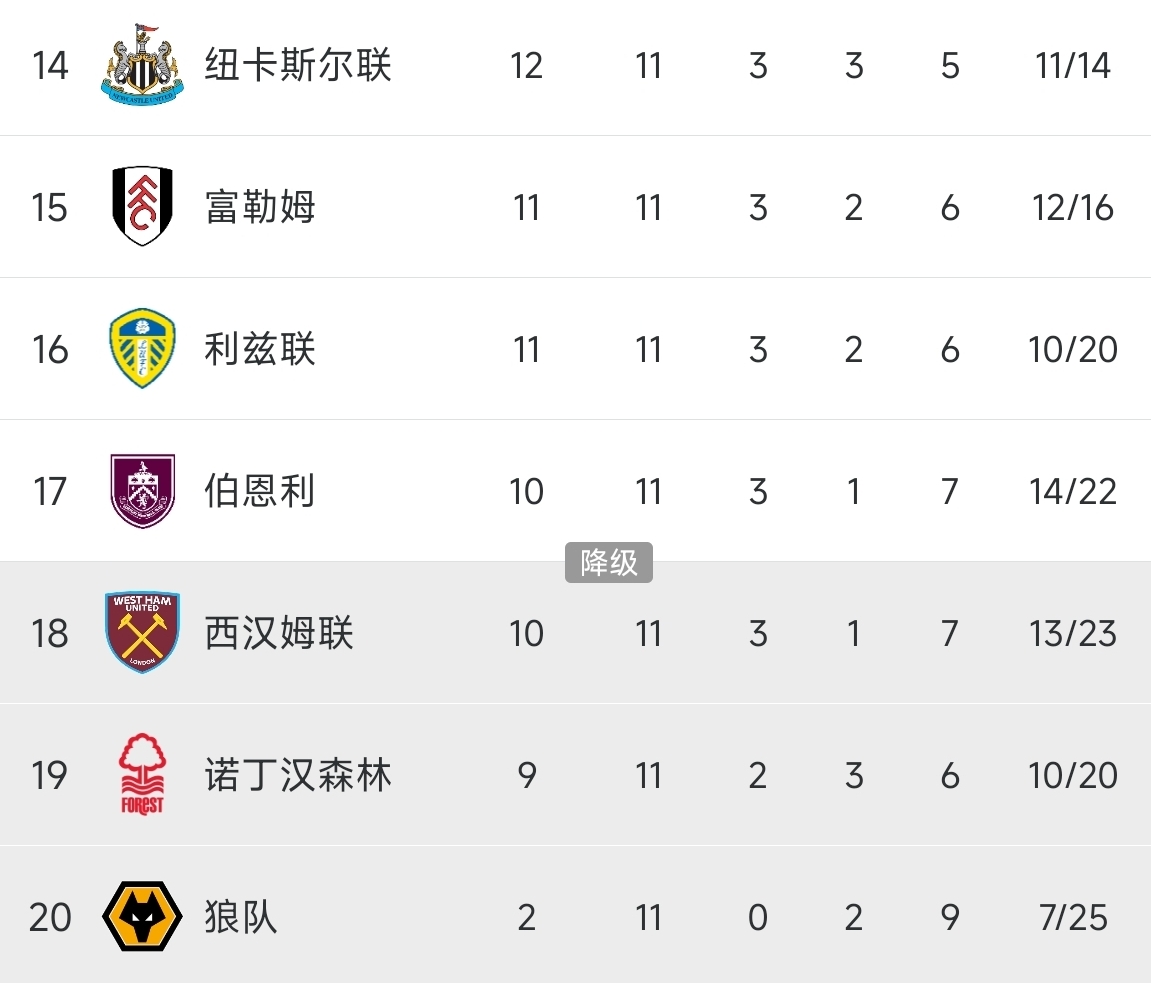
Task: Click the 降级 relegation badge
Action: (x=608, y=562)
